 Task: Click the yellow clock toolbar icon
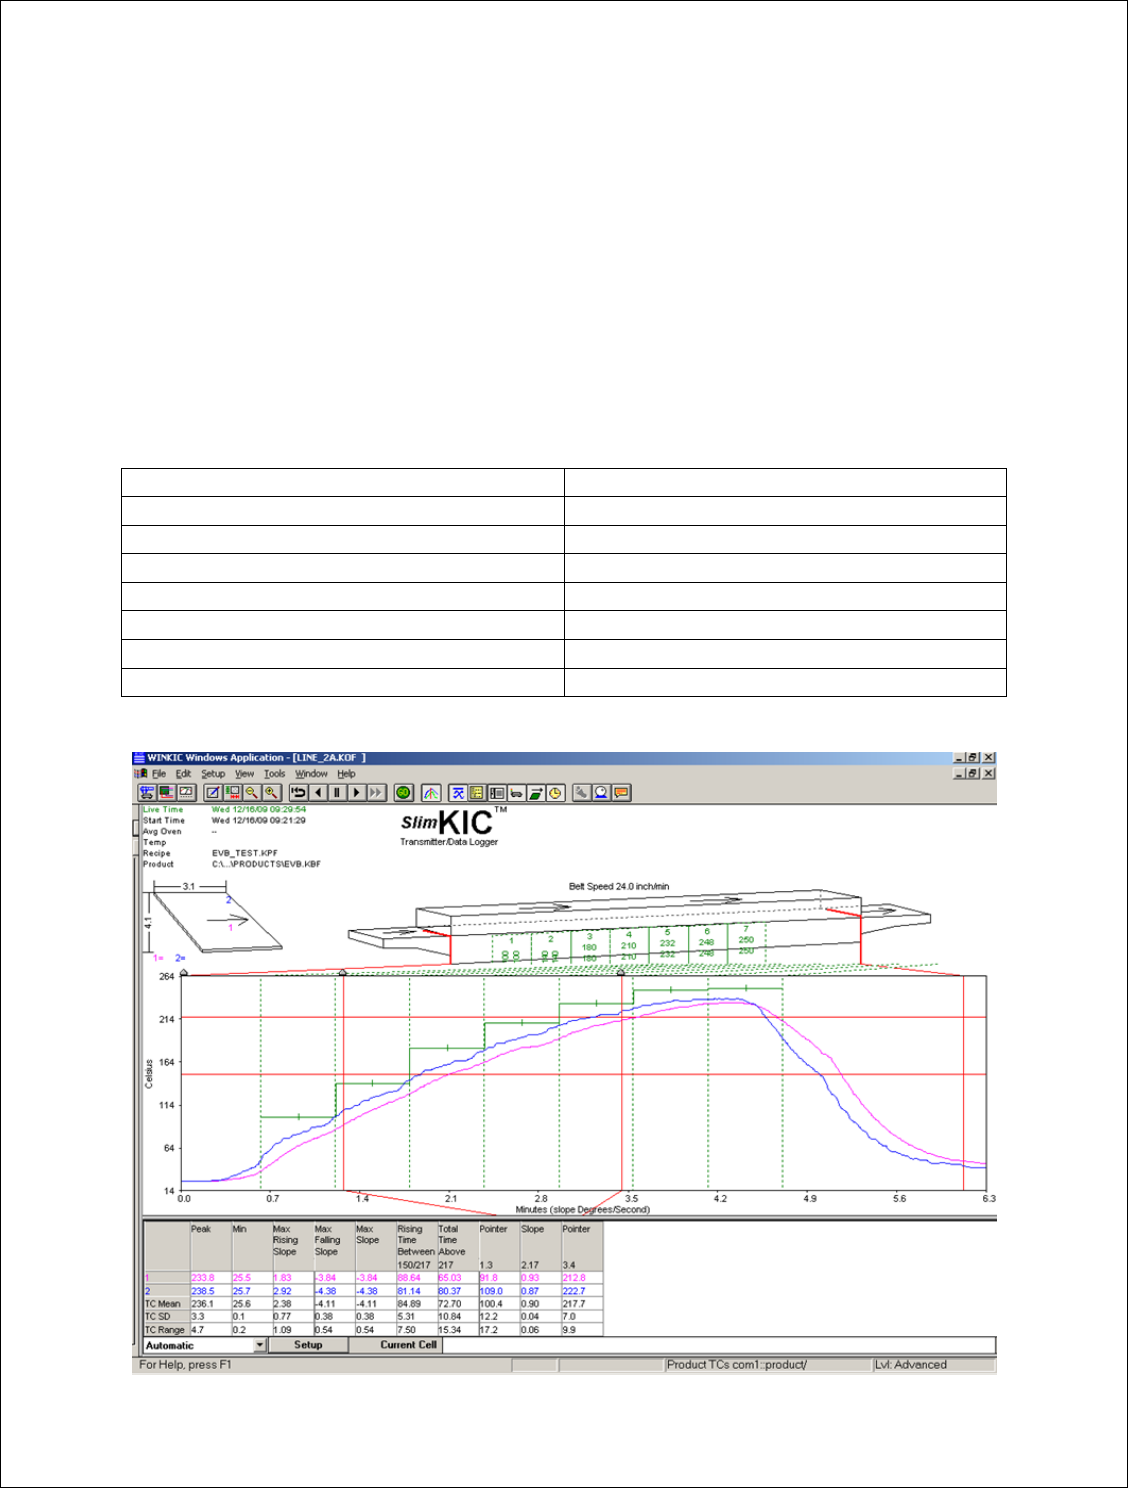556,793
